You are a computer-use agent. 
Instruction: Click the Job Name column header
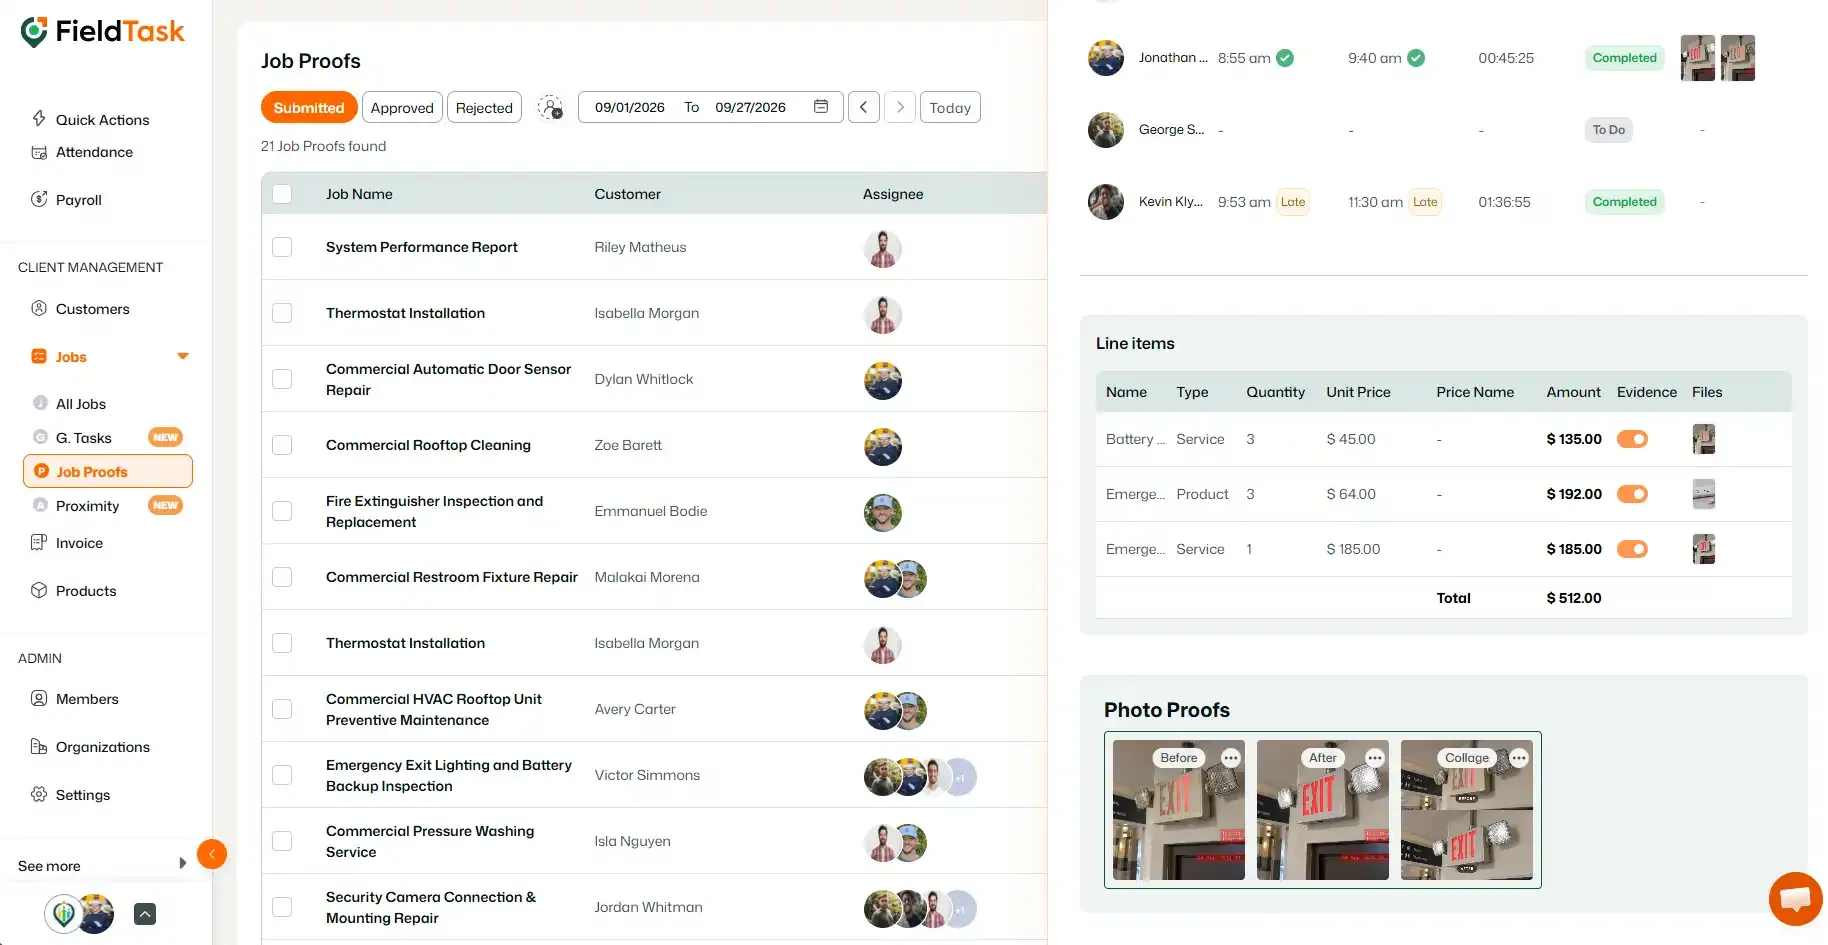[x=359, y=194]
